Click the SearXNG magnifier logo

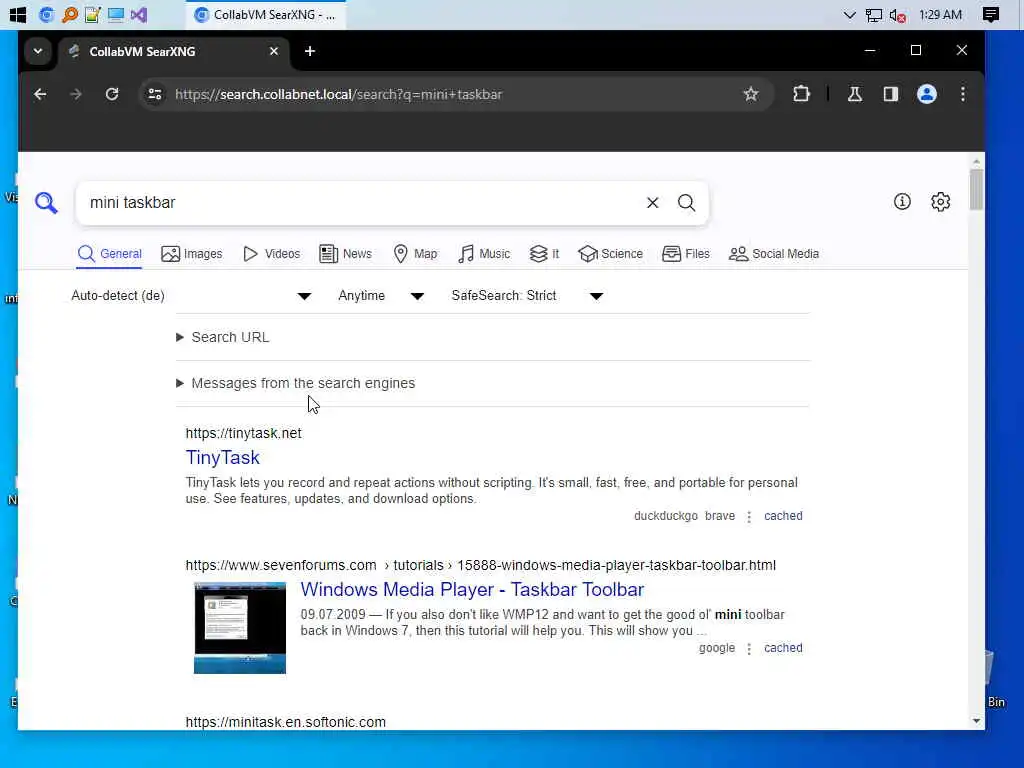point(46,203)
